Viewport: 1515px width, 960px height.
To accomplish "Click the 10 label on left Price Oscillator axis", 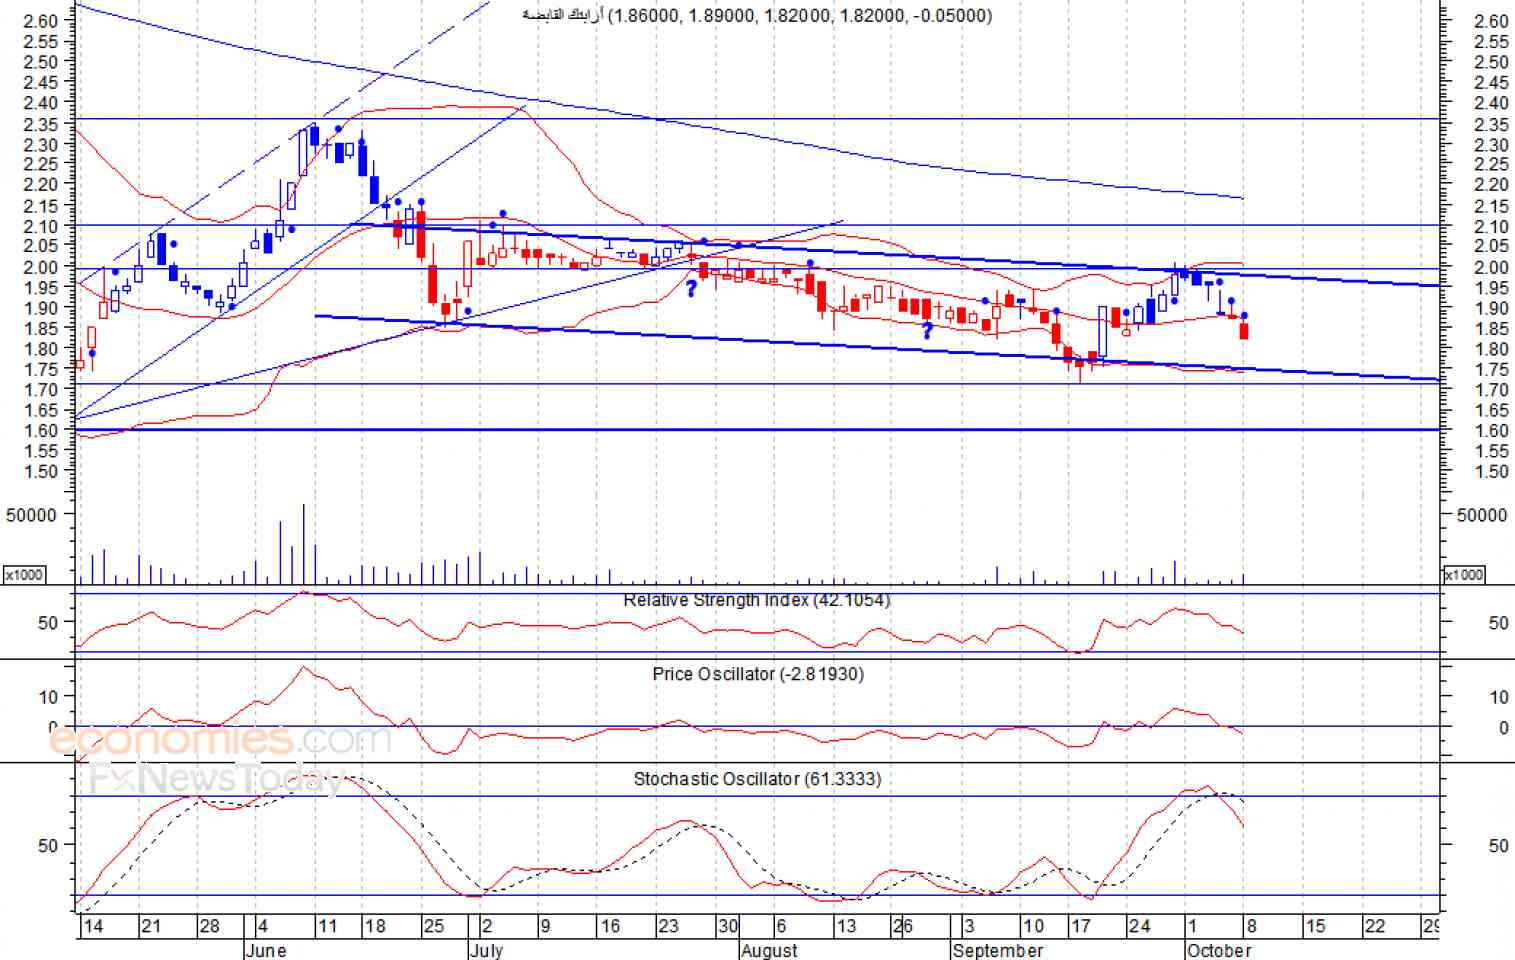I will click(x=49, y=696).
